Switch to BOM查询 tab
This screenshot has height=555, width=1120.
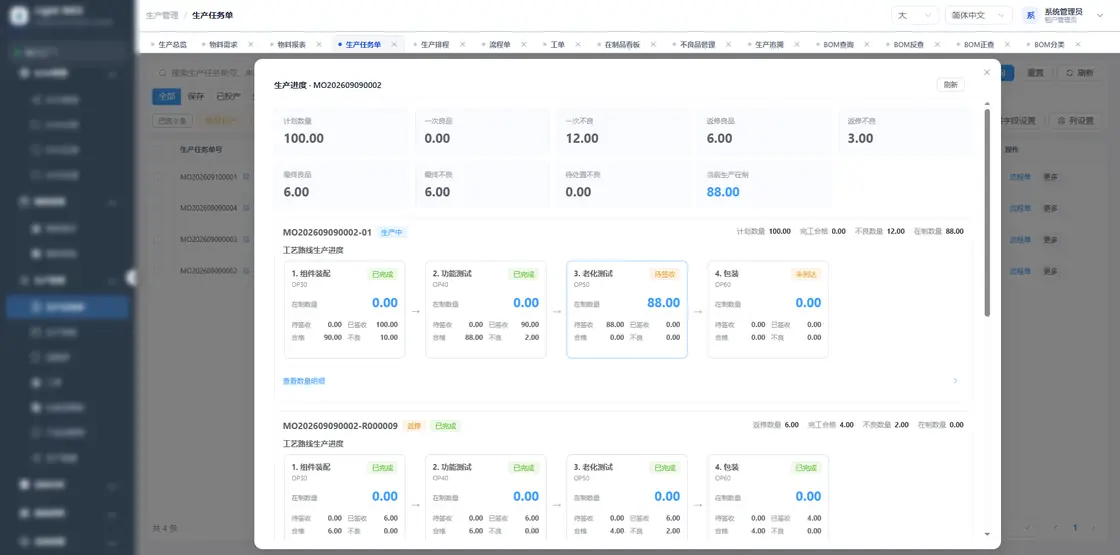coord(838,44)
